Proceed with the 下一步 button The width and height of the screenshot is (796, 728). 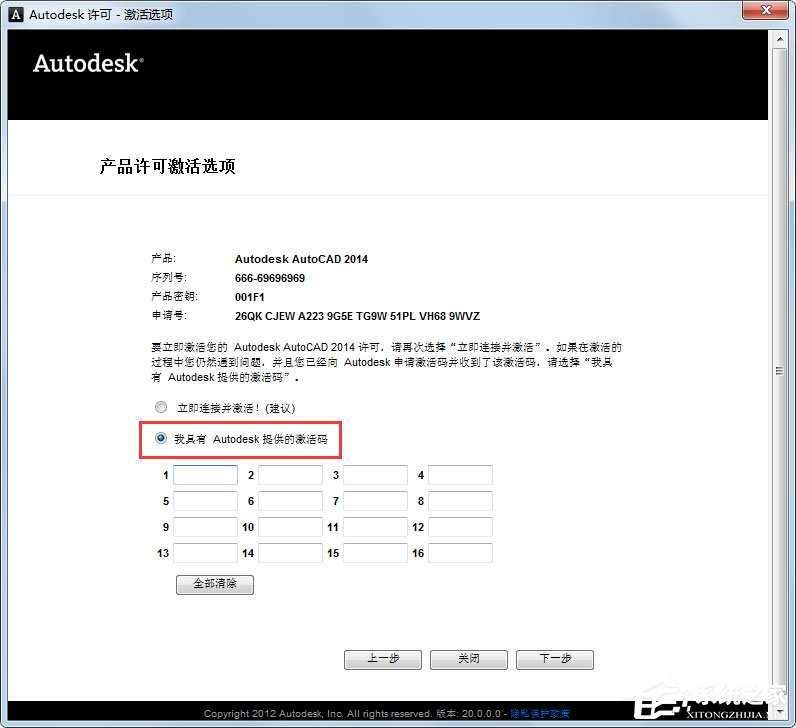(x=555, y=659)
